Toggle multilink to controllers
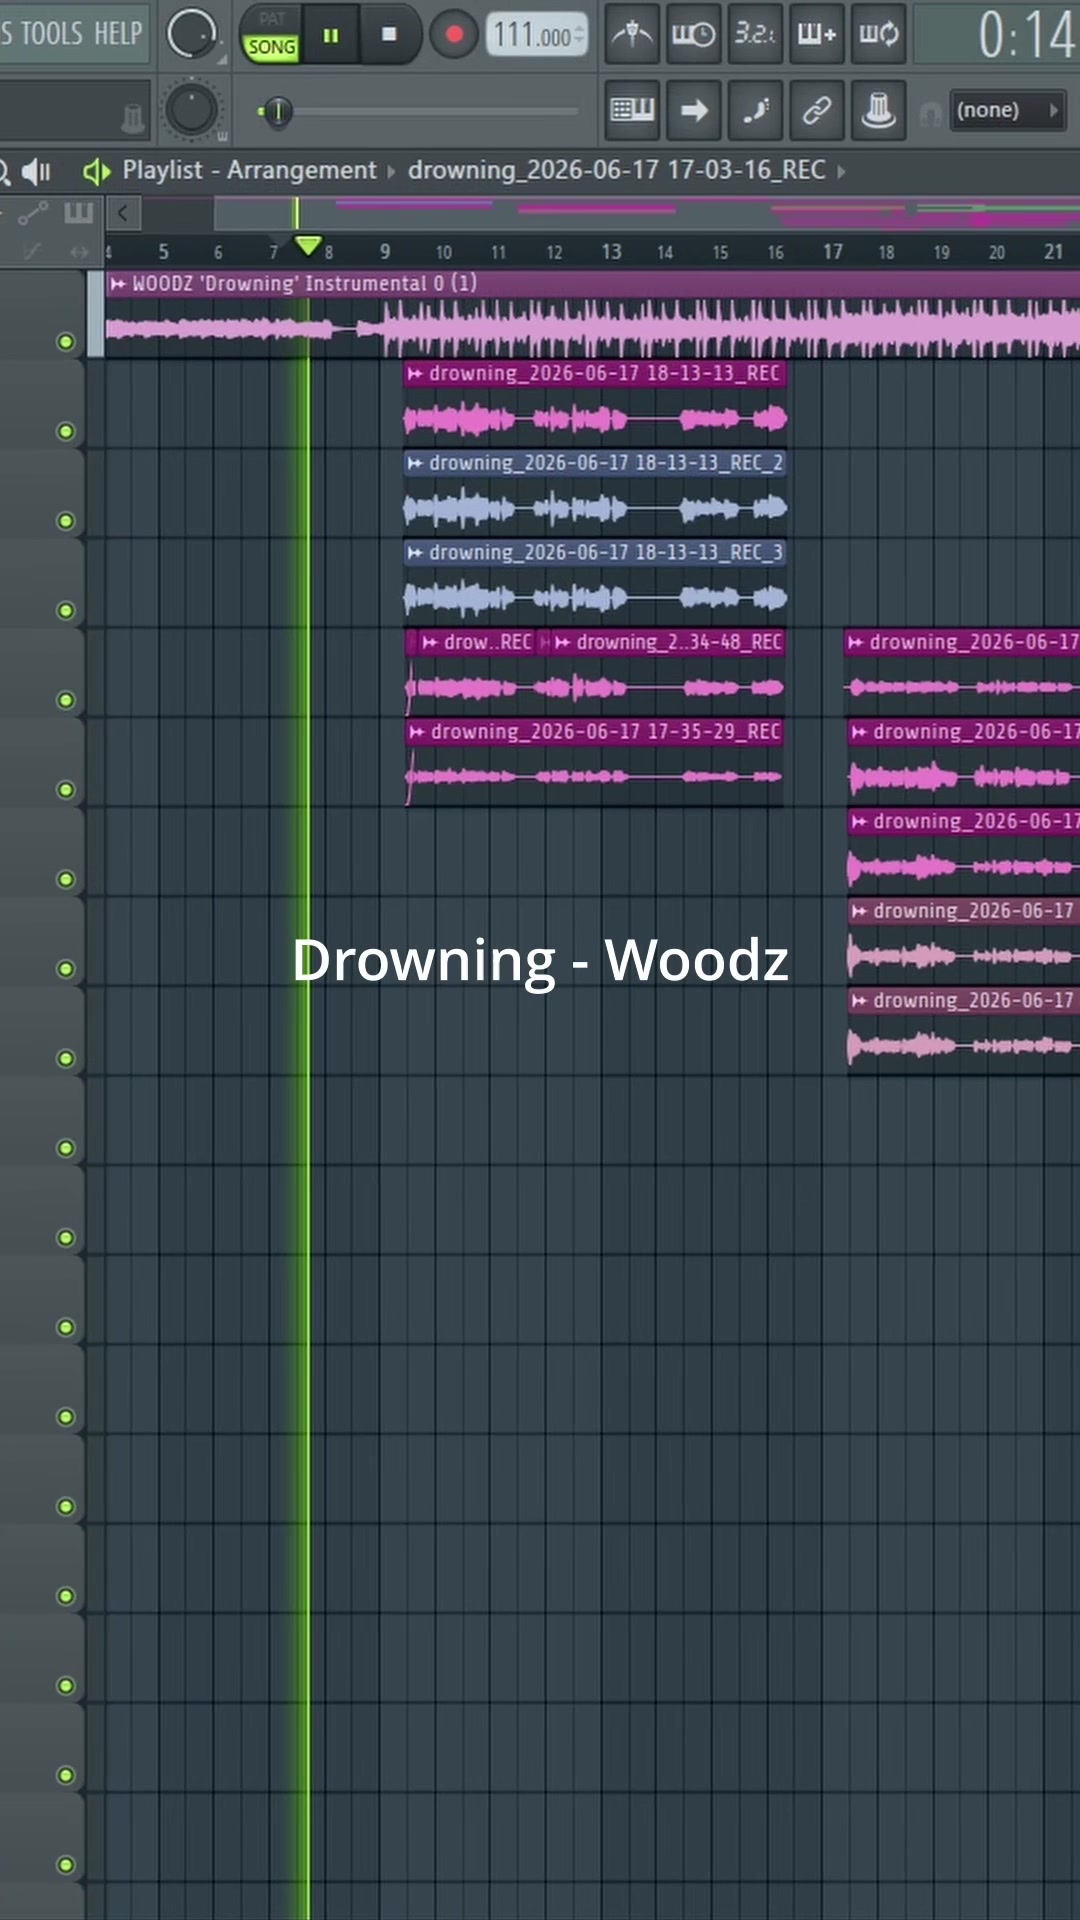 879,109
